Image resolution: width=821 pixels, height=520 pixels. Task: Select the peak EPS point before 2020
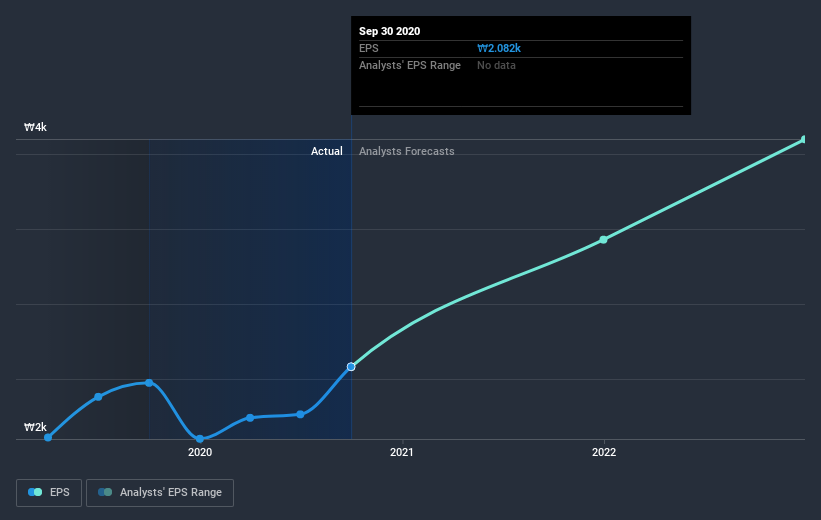click(x=149, y=383)
